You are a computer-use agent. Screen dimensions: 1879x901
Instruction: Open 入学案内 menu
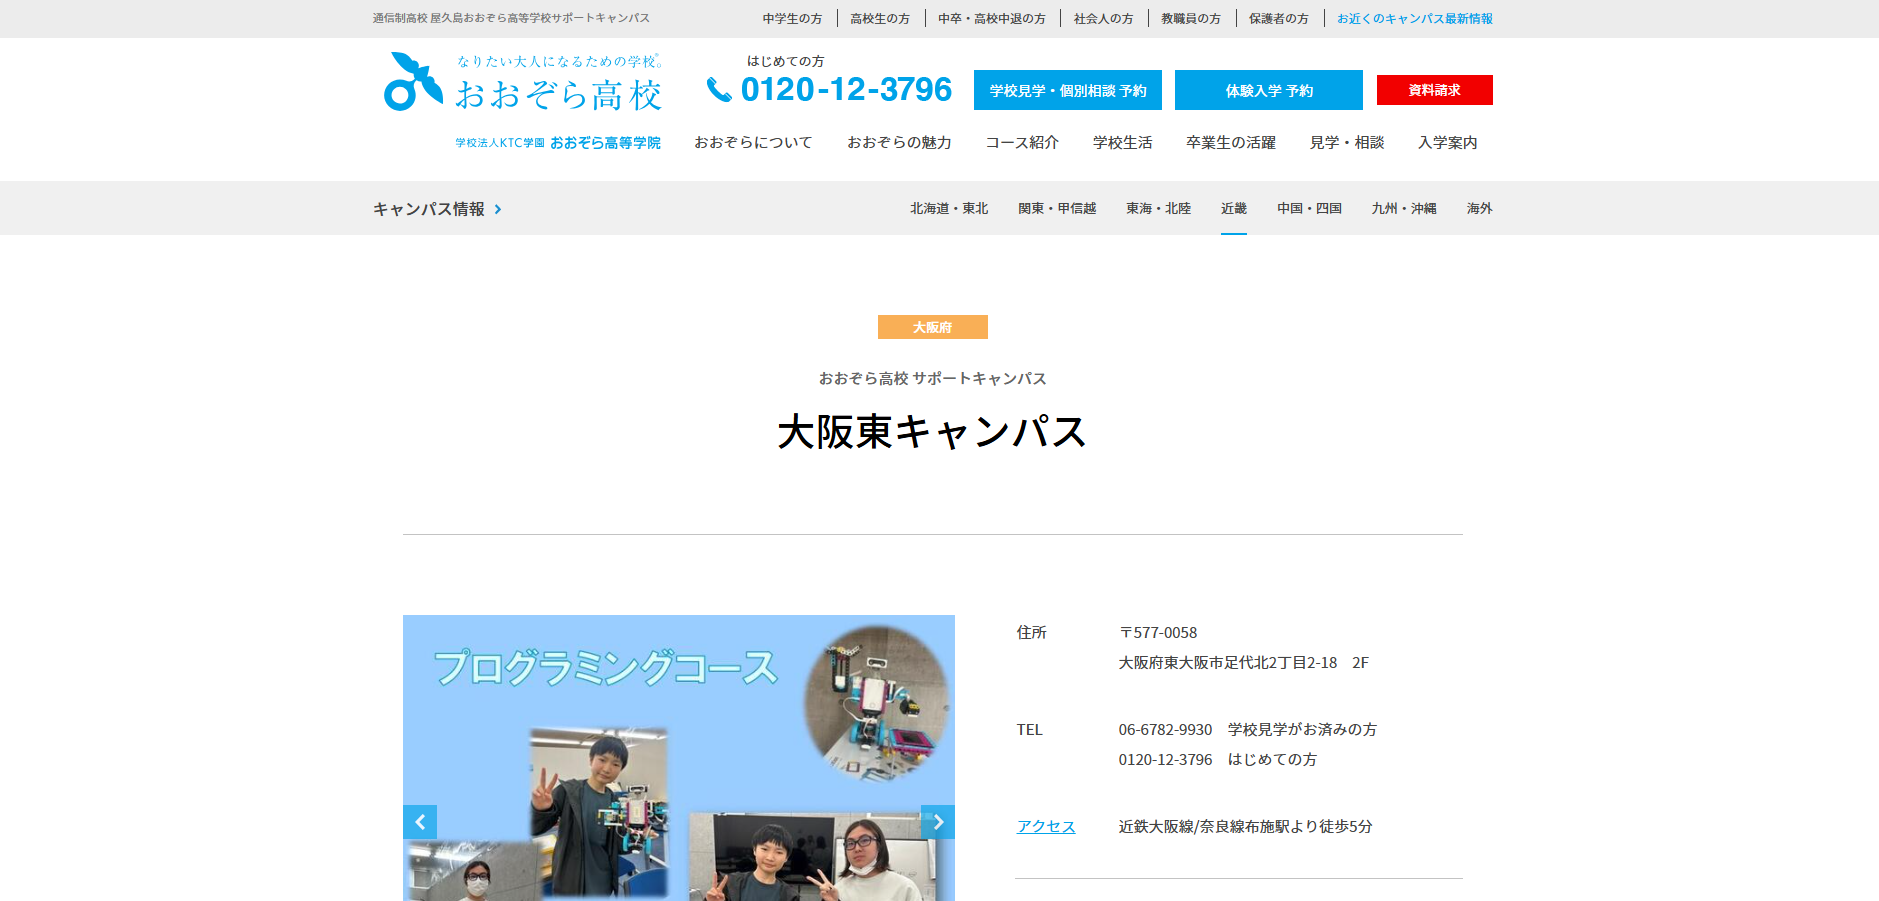click(x=1448, y=143)
